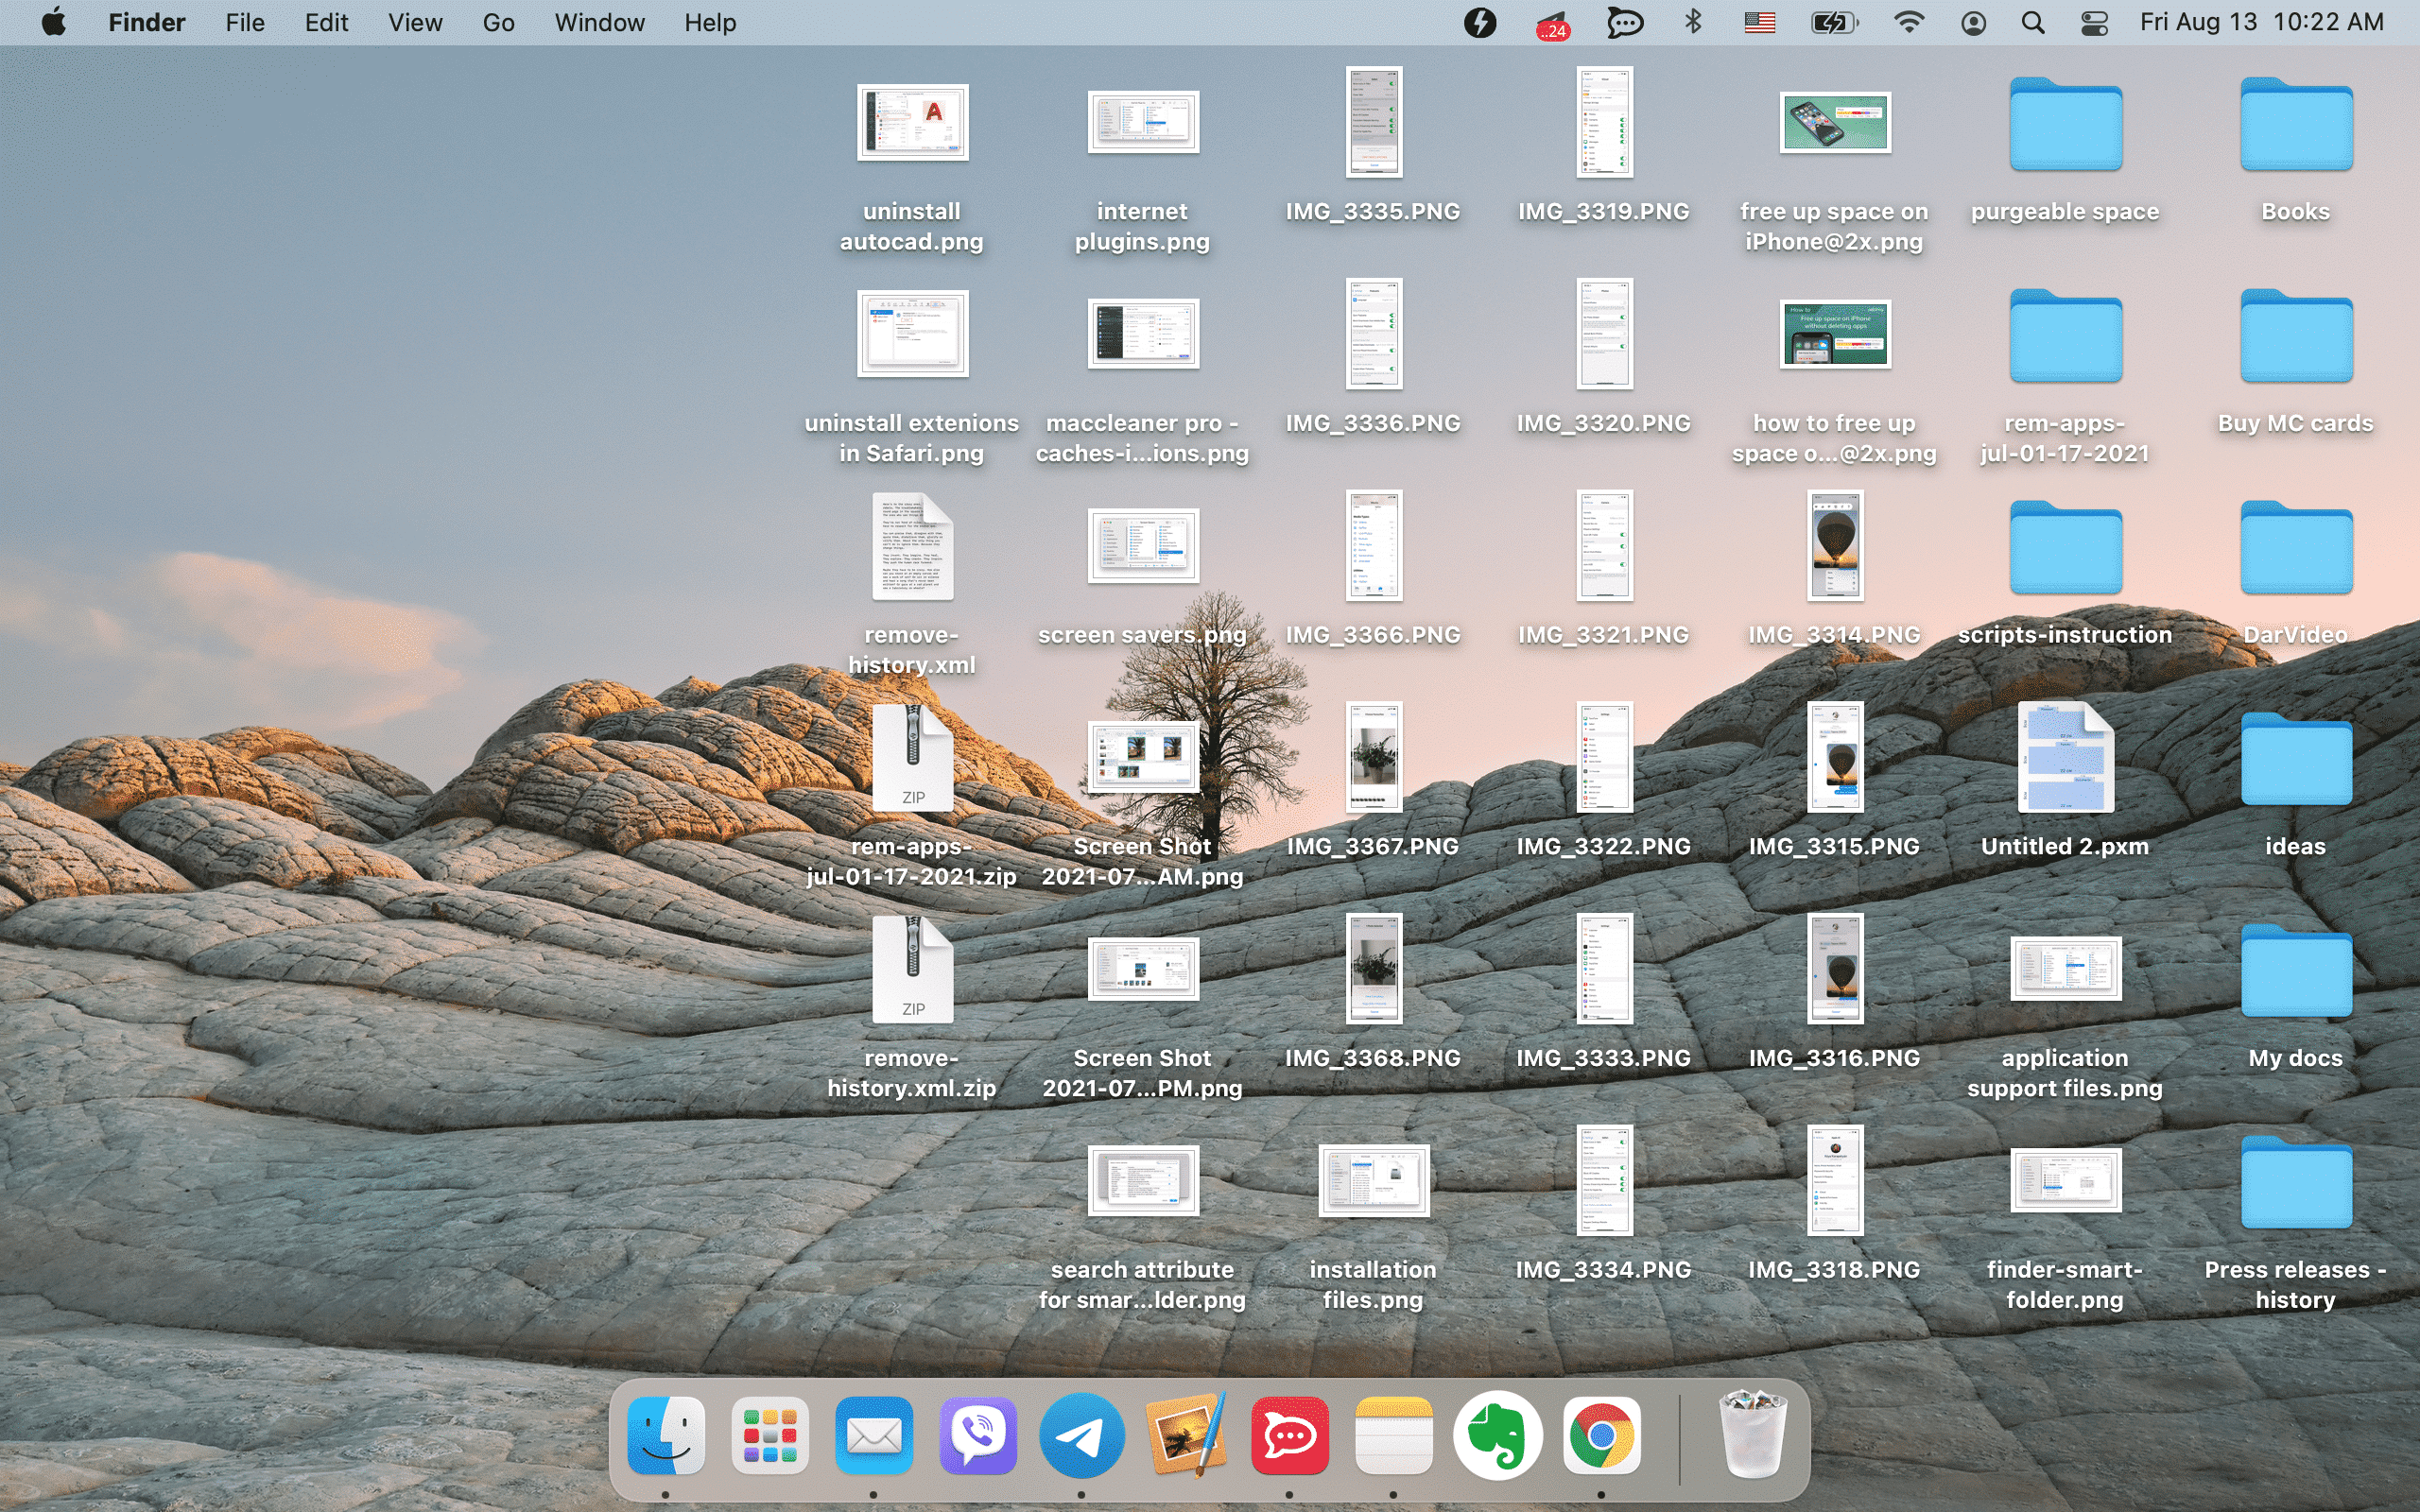Launch Viber from the dock
Image resolution: width=2420 pixels, height=1512 pixels.
click(x=974, y=1437)
